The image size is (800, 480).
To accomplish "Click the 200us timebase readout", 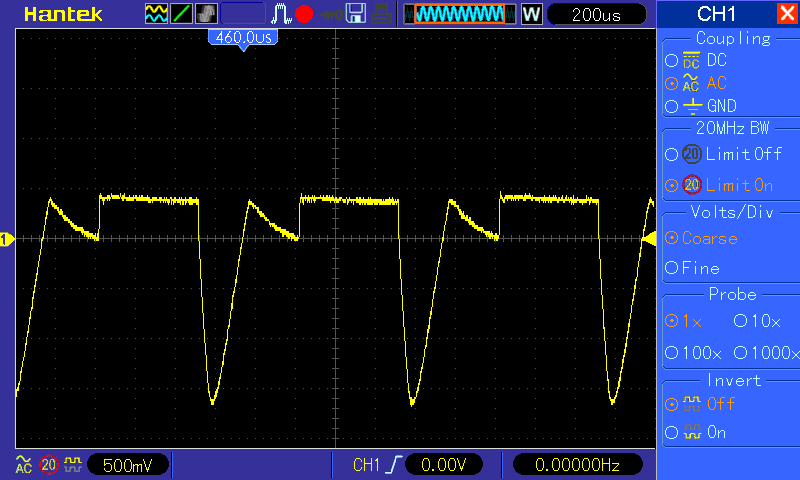I will click(596, 14).
